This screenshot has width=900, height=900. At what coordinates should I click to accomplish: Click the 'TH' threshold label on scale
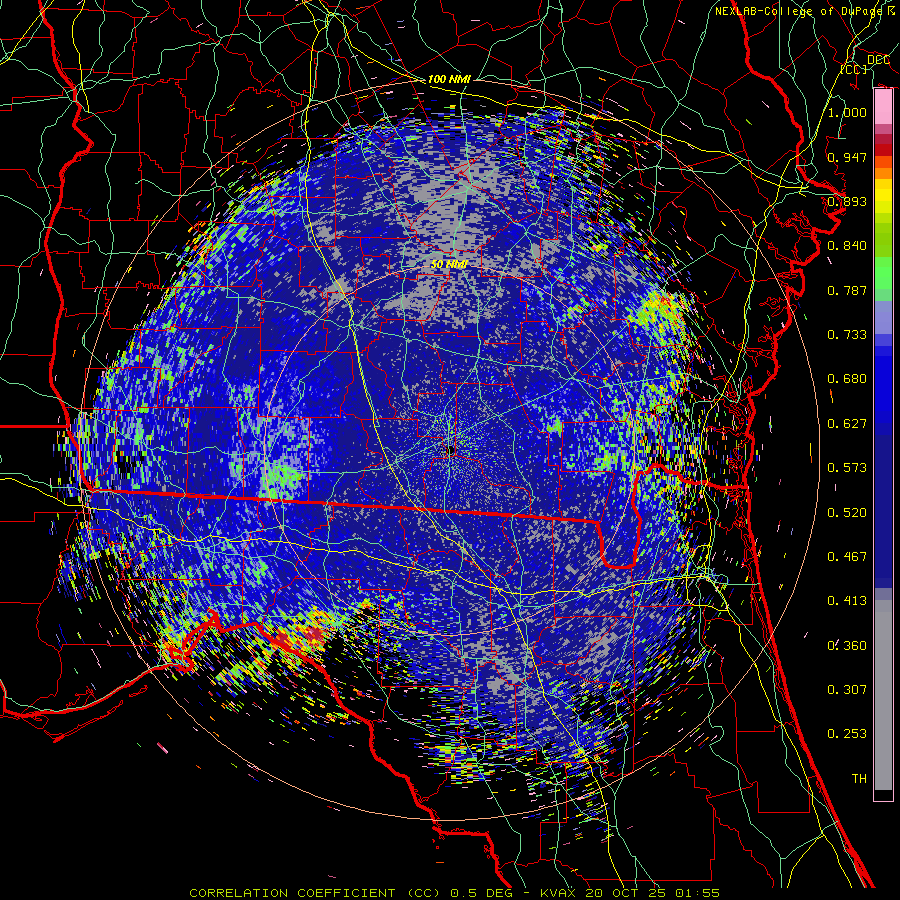(859, 779)
